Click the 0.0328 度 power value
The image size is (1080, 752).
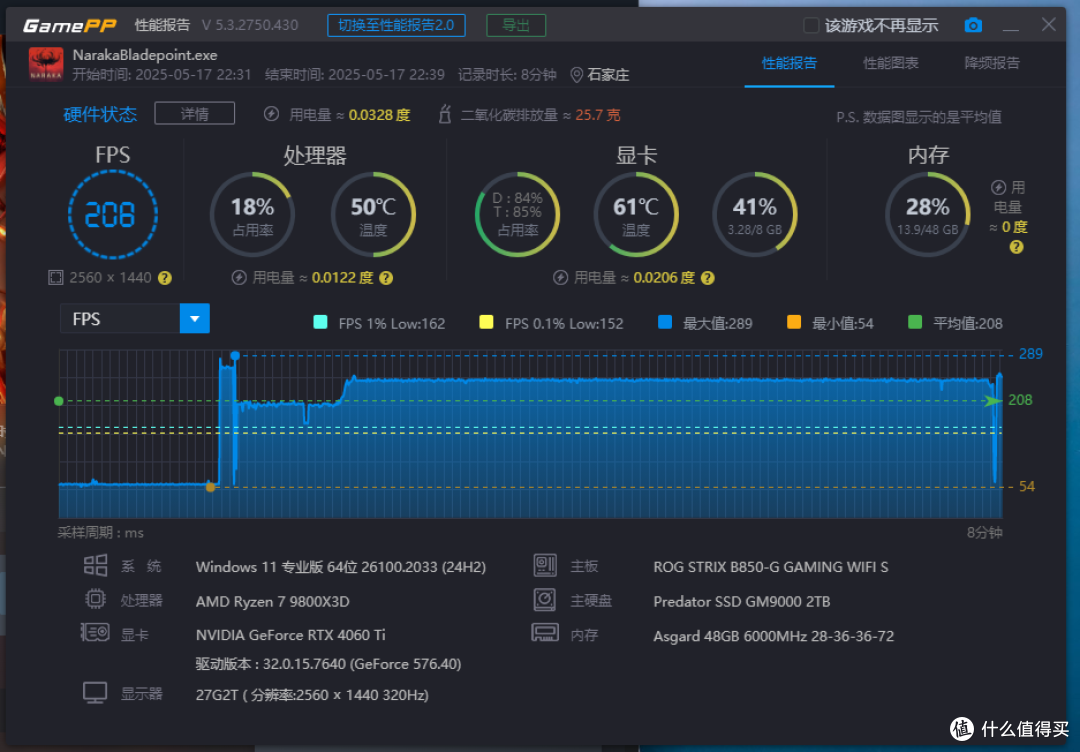[x=380, y=115]
